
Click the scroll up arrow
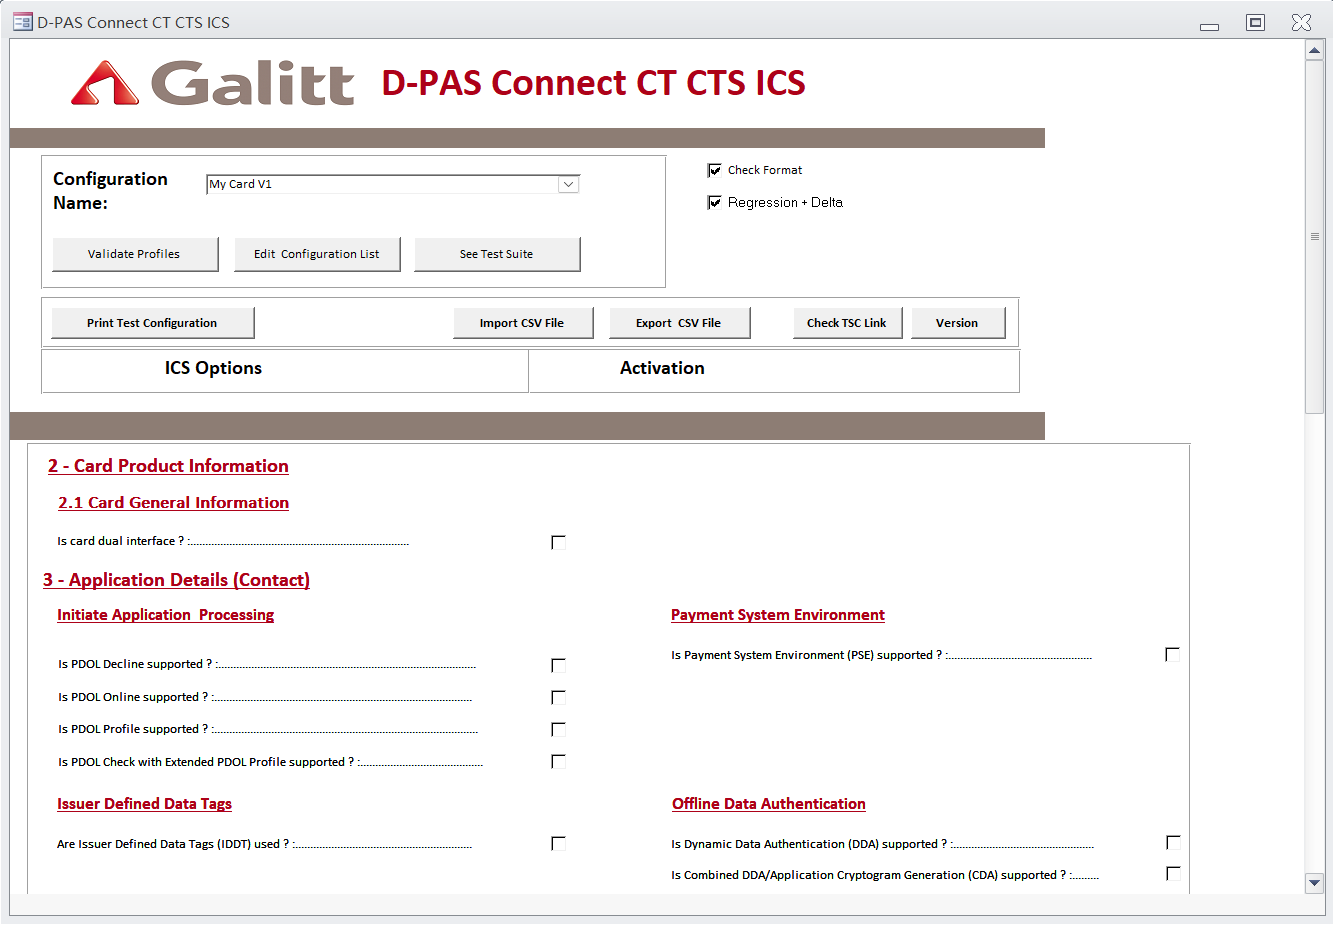(1315, 51)
